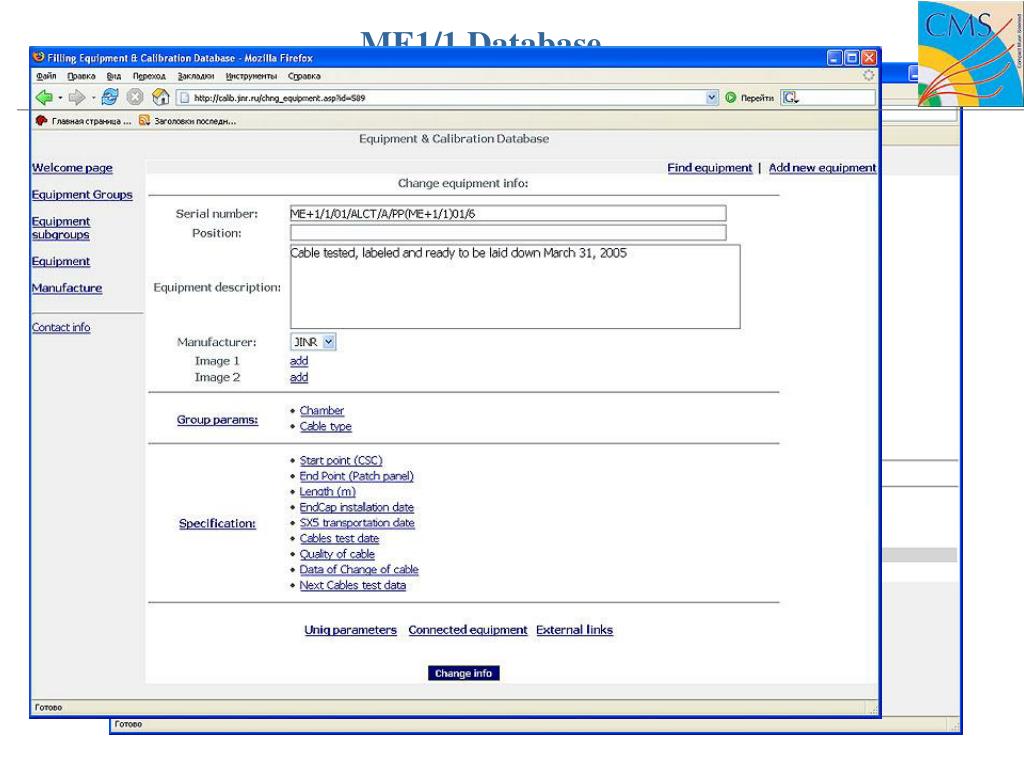Click the empty Position field
Screen dimensions: 1024x768
pyautogui.click(x=508, y=232)
